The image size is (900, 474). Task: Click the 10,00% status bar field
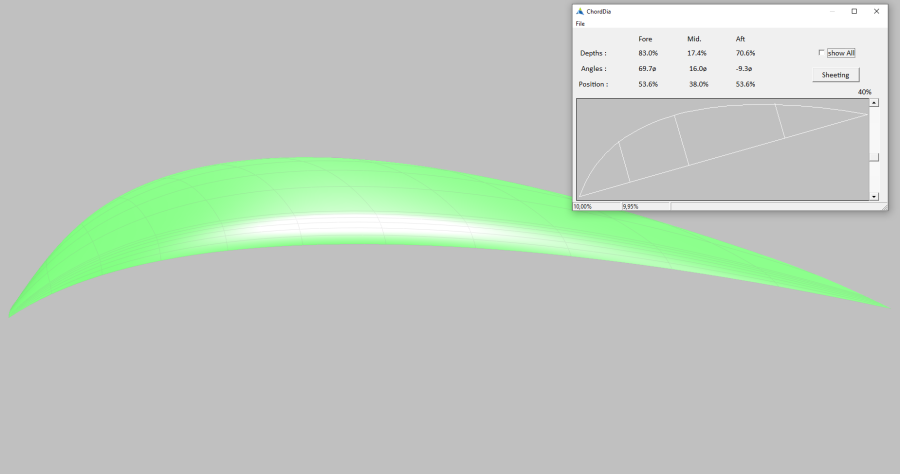click(582, 206)
